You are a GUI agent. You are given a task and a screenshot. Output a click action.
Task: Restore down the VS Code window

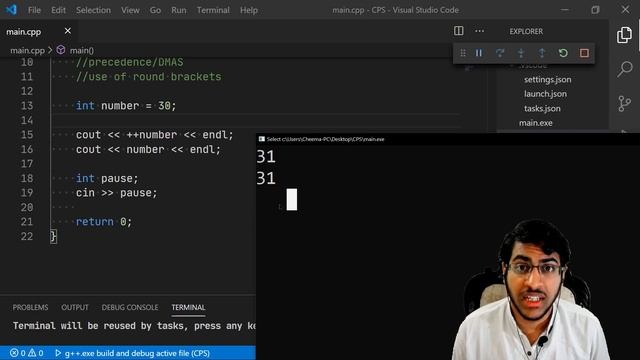point(595,10)
